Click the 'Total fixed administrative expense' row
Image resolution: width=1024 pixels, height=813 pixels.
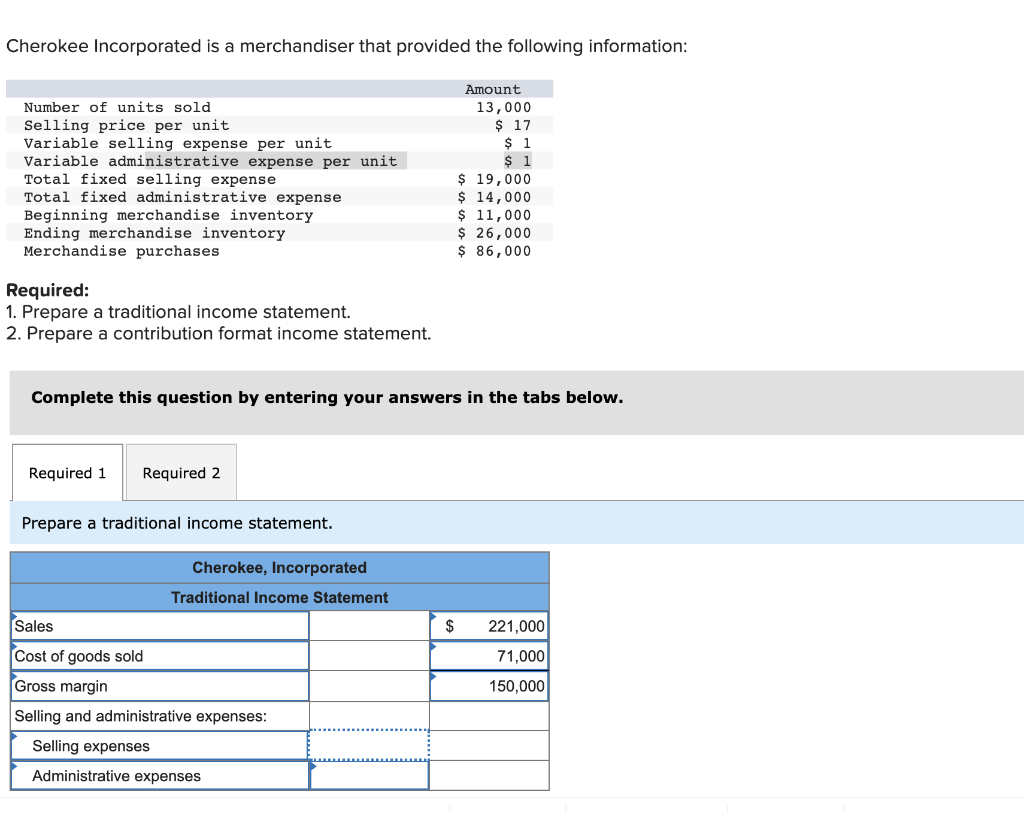pos(280,197)
